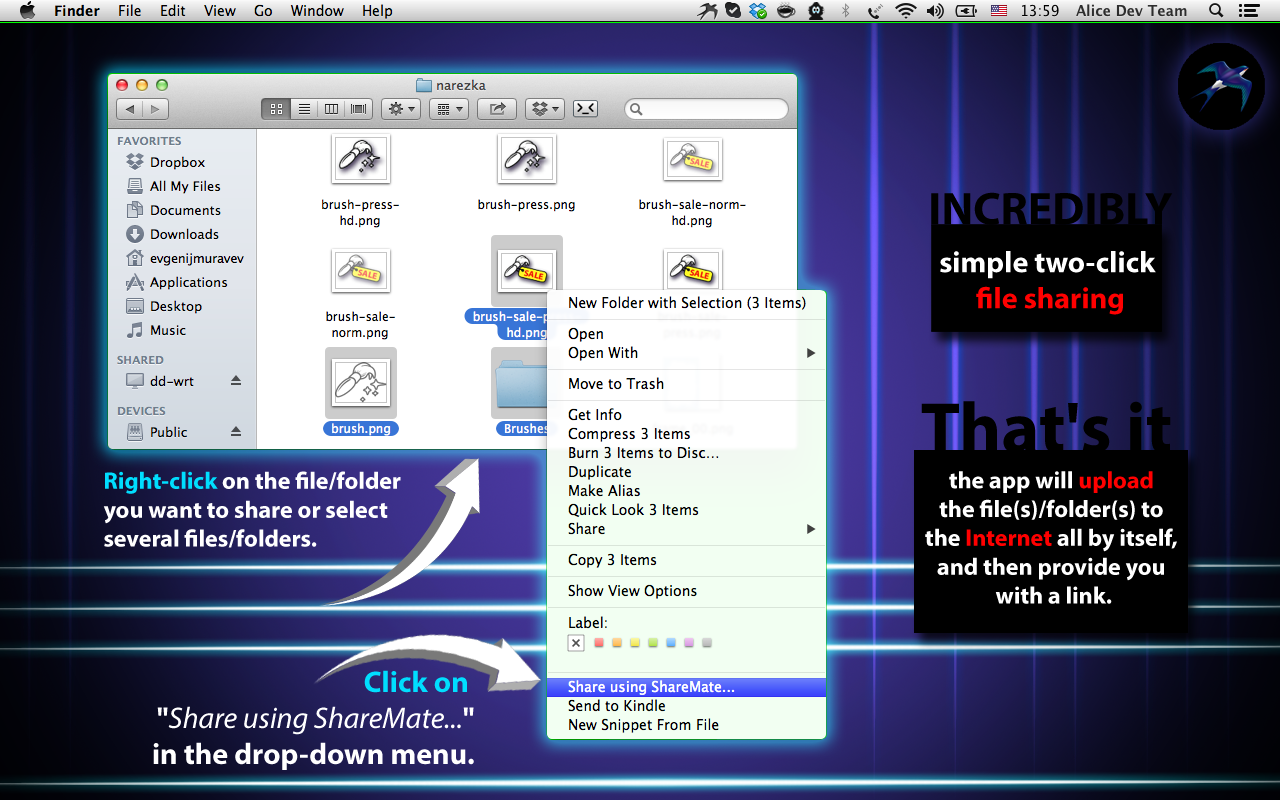Click the Share arrow button in Finder toolbar

[497, 109]
